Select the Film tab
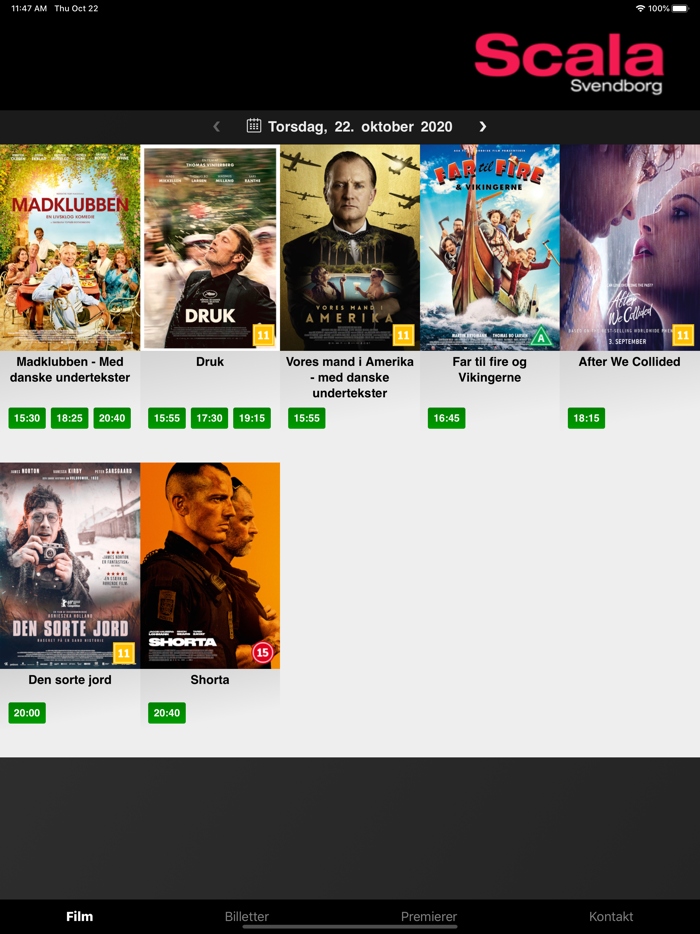The image size is (700, 934). tap(79, 916)
